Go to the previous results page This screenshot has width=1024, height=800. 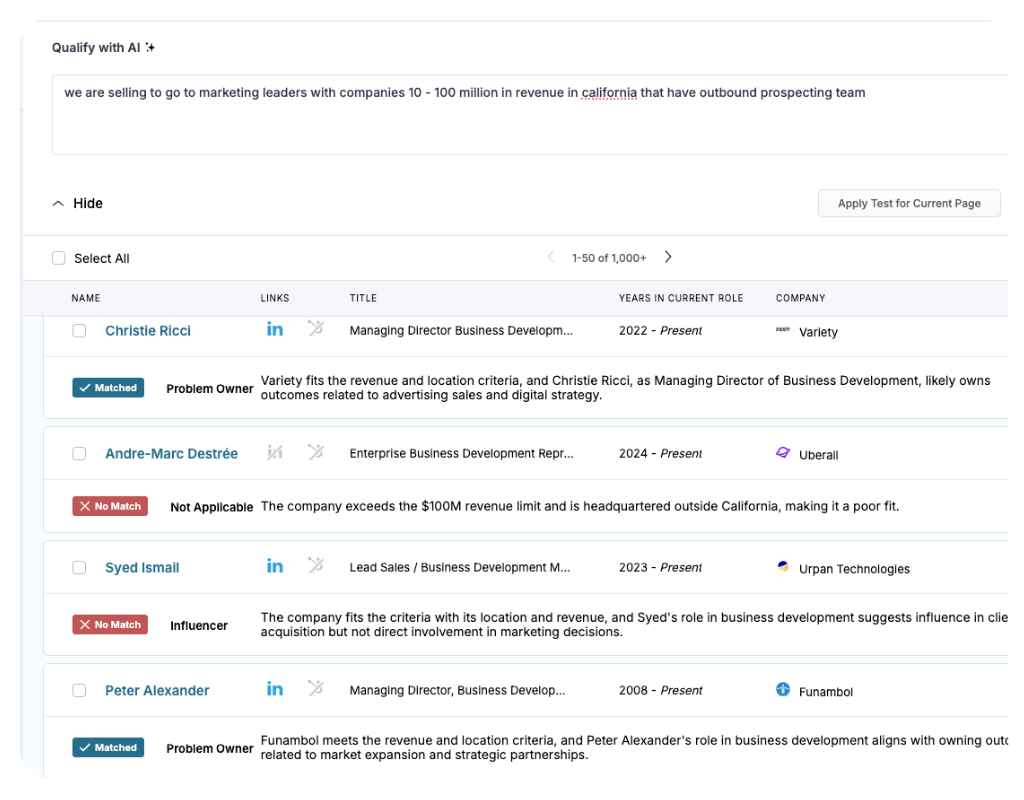click(x=551, y=257)
